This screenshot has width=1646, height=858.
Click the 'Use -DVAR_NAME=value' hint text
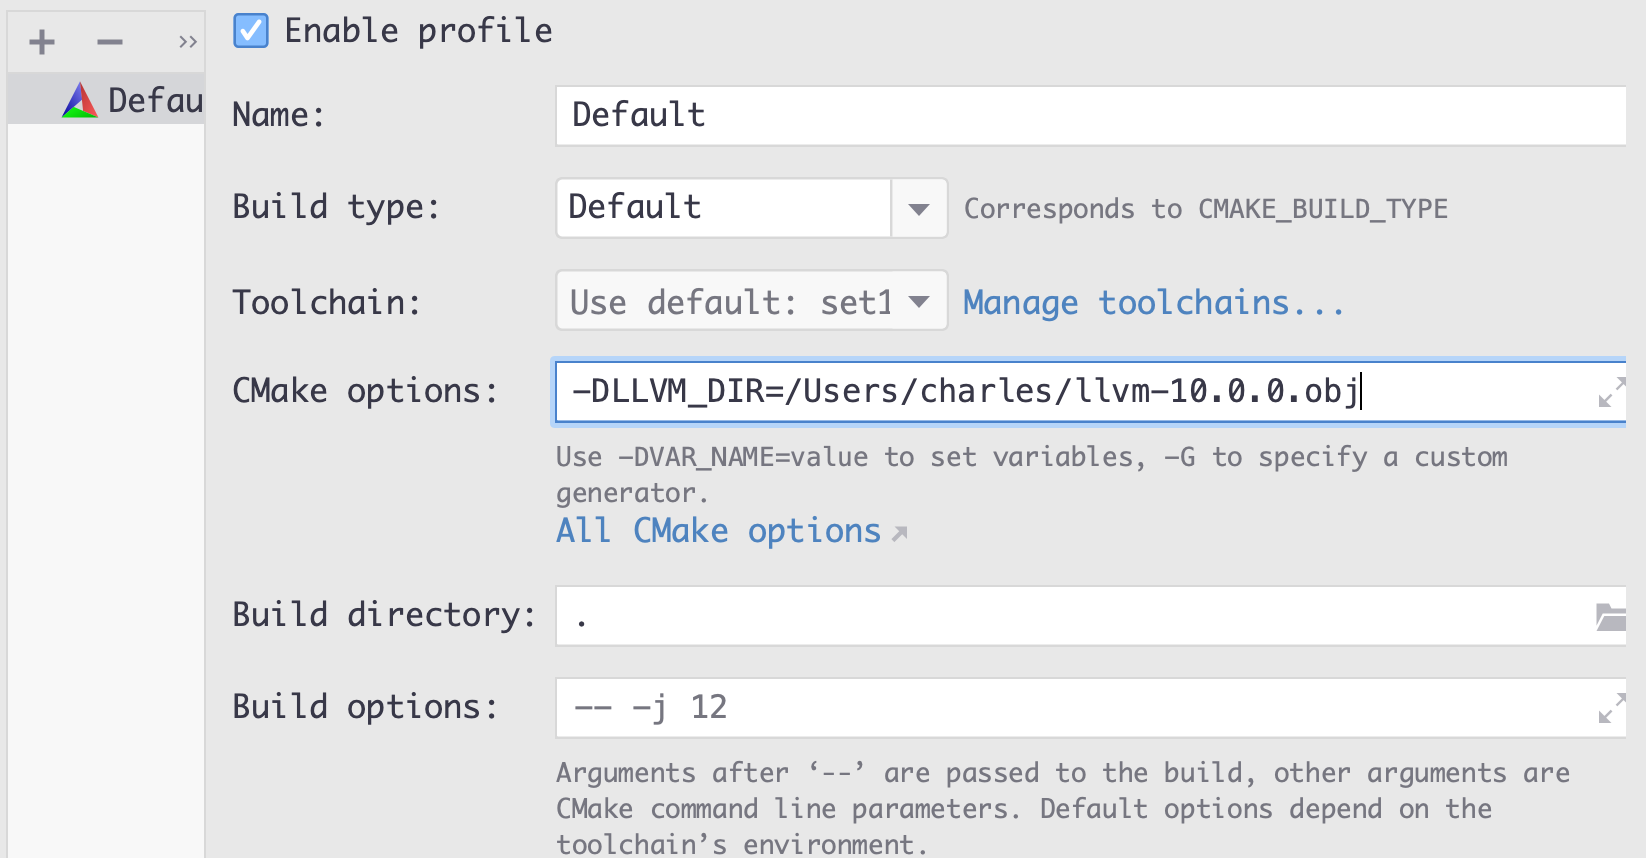click(x=1032, y=475)
